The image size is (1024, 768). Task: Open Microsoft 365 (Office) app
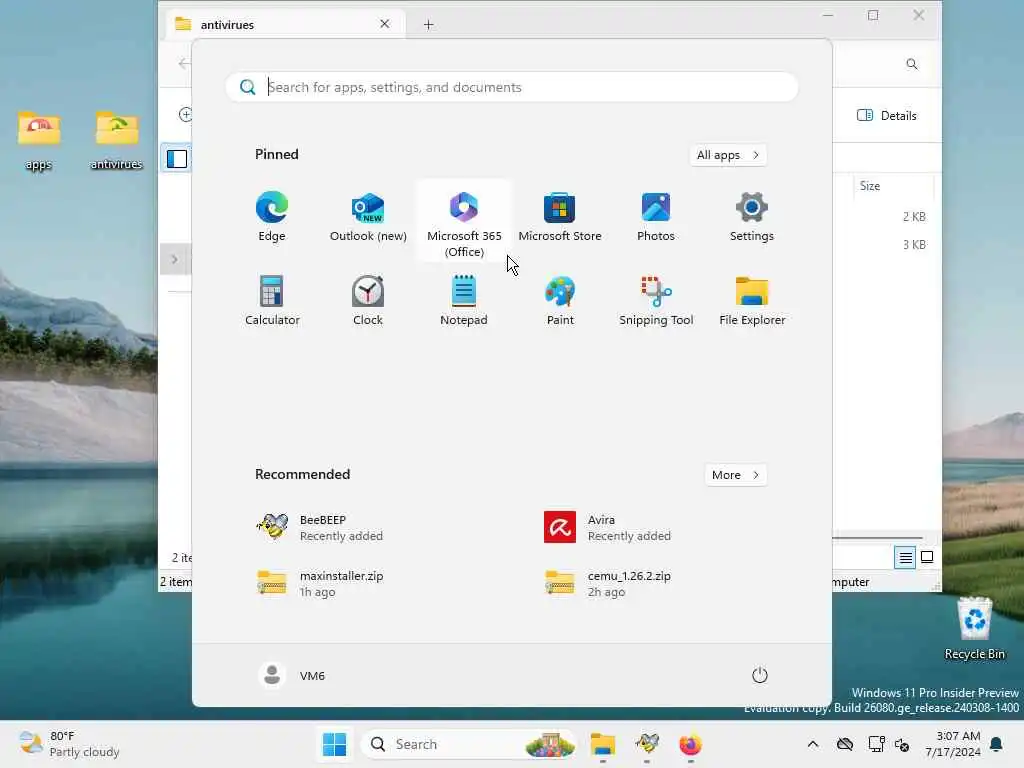(464, 222)
